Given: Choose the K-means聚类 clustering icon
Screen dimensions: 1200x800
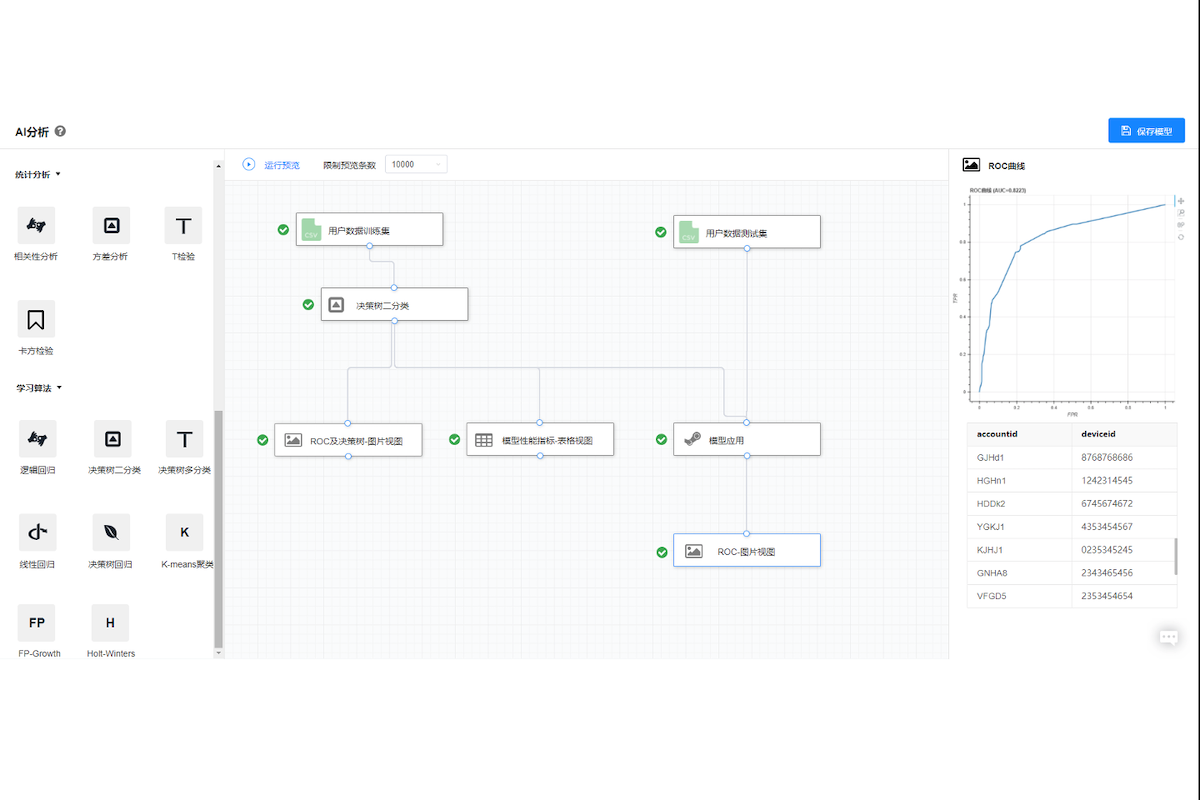Looking at the screenshot, I should 184,532.
